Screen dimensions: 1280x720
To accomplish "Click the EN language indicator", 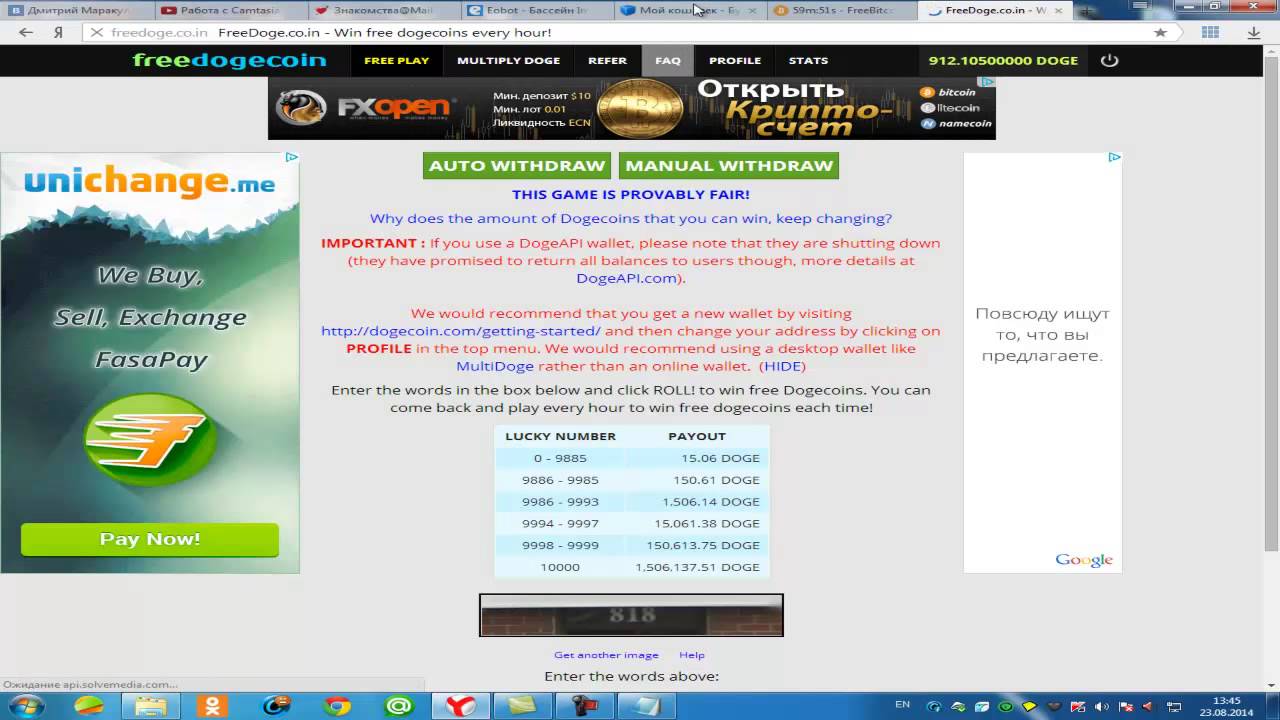I will (x=904, y=706).
